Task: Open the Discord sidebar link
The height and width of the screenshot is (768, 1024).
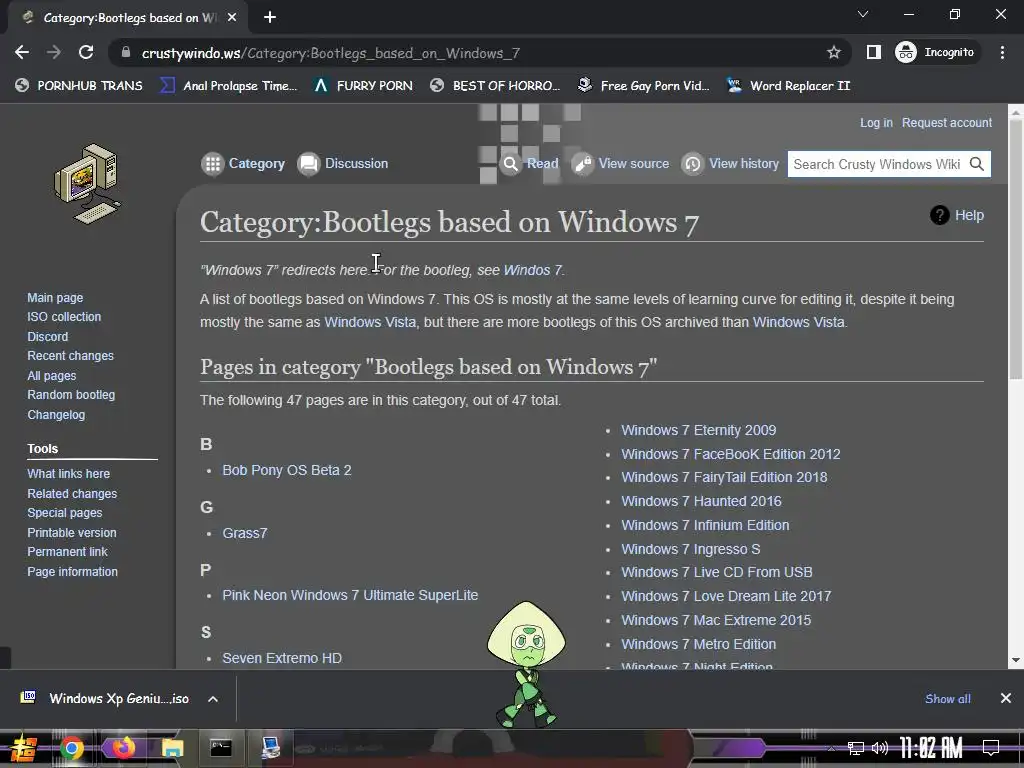Action: [48, 336]
